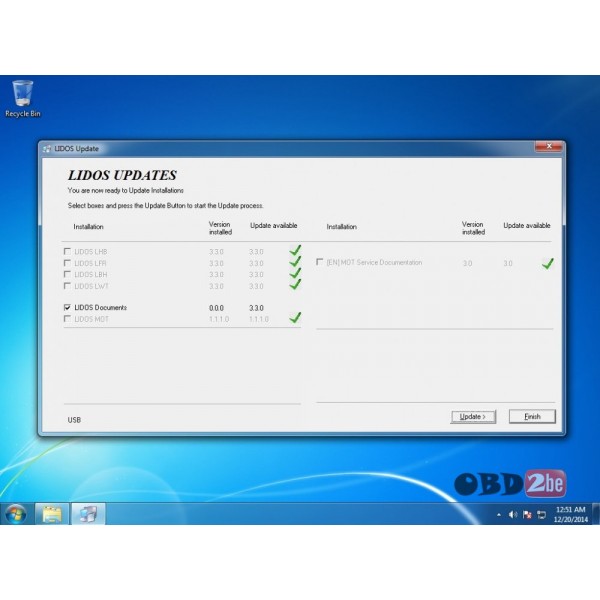Click the green checkmark for LIDOS MOT
This screenshot has width=600, height=600.
tap(295, 318)
